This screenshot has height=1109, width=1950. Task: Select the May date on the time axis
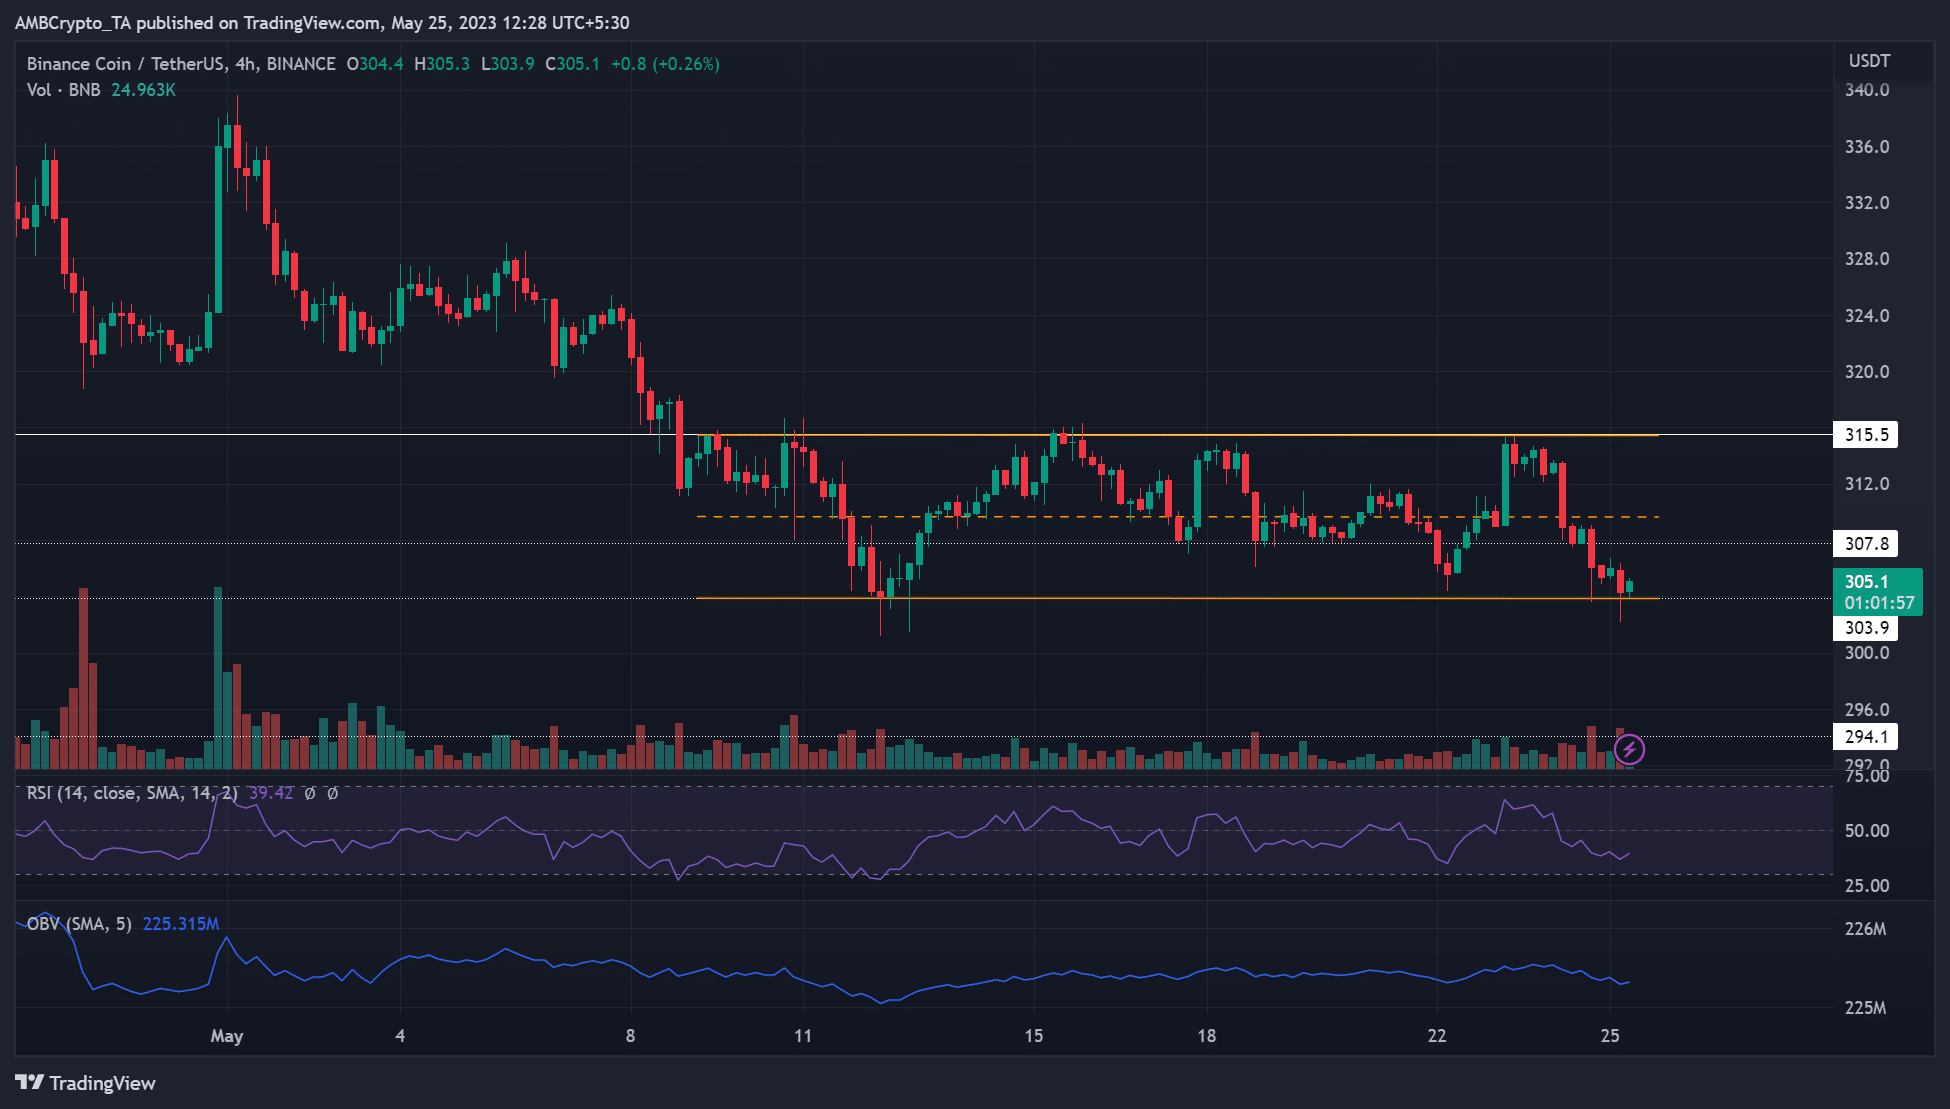227,1036
